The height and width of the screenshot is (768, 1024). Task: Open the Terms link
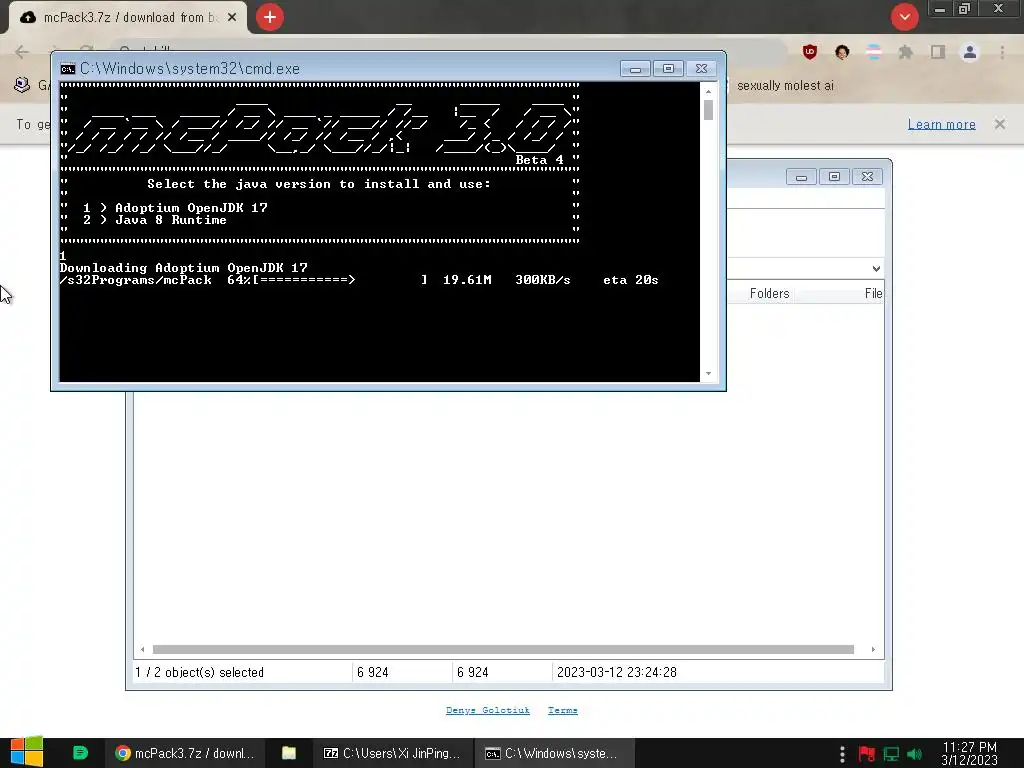click(x=563, y=711)
